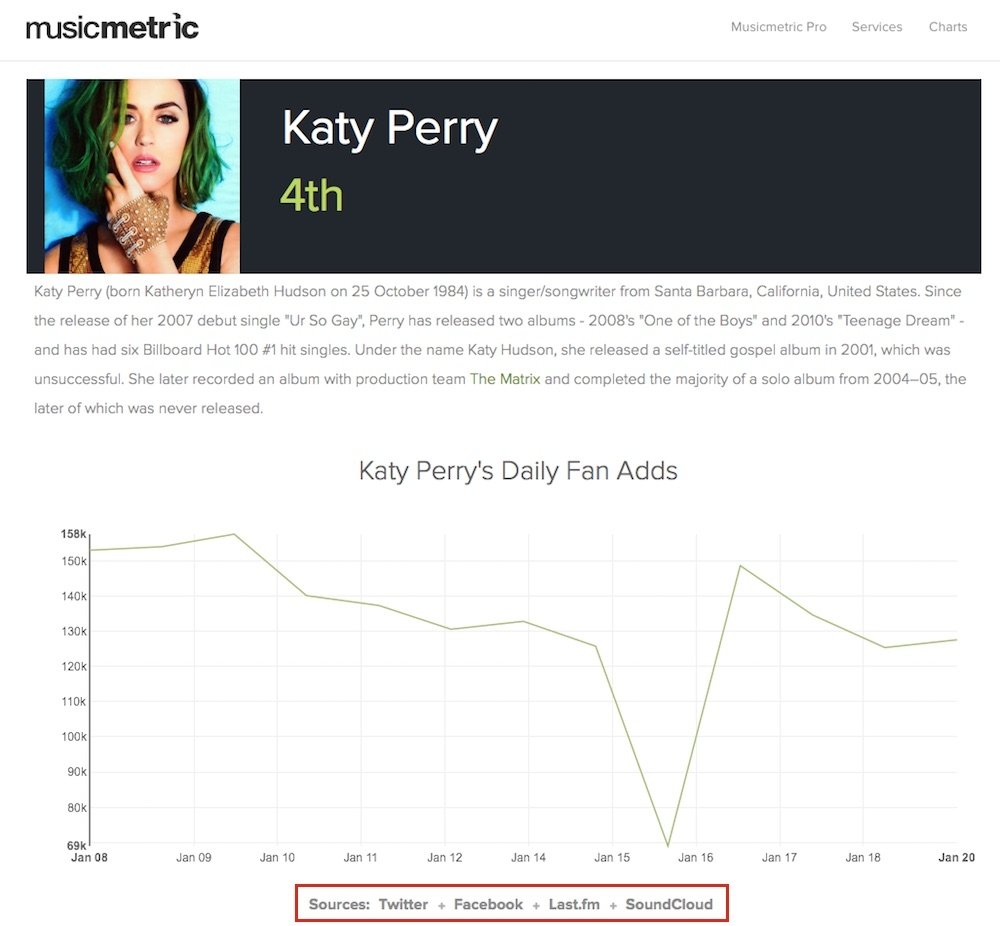Select the Last.fm source

click(x=574, y=904)
